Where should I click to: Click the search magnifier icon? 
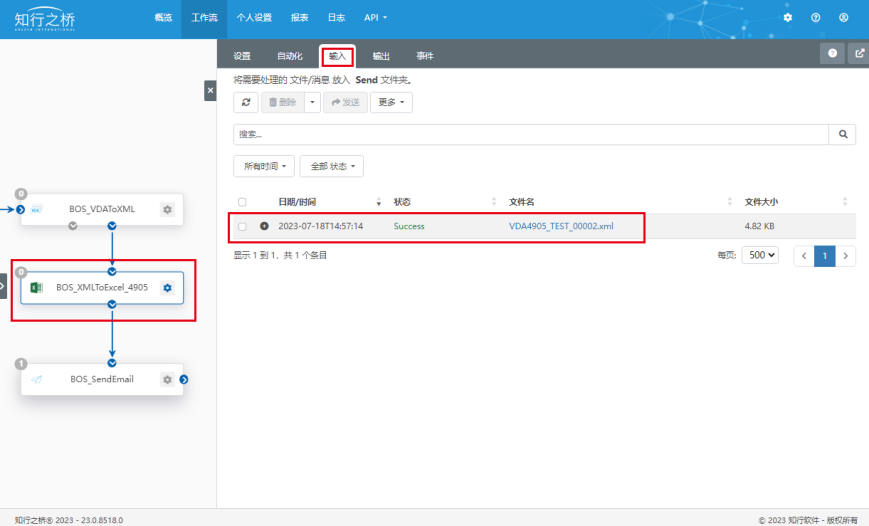842,134
